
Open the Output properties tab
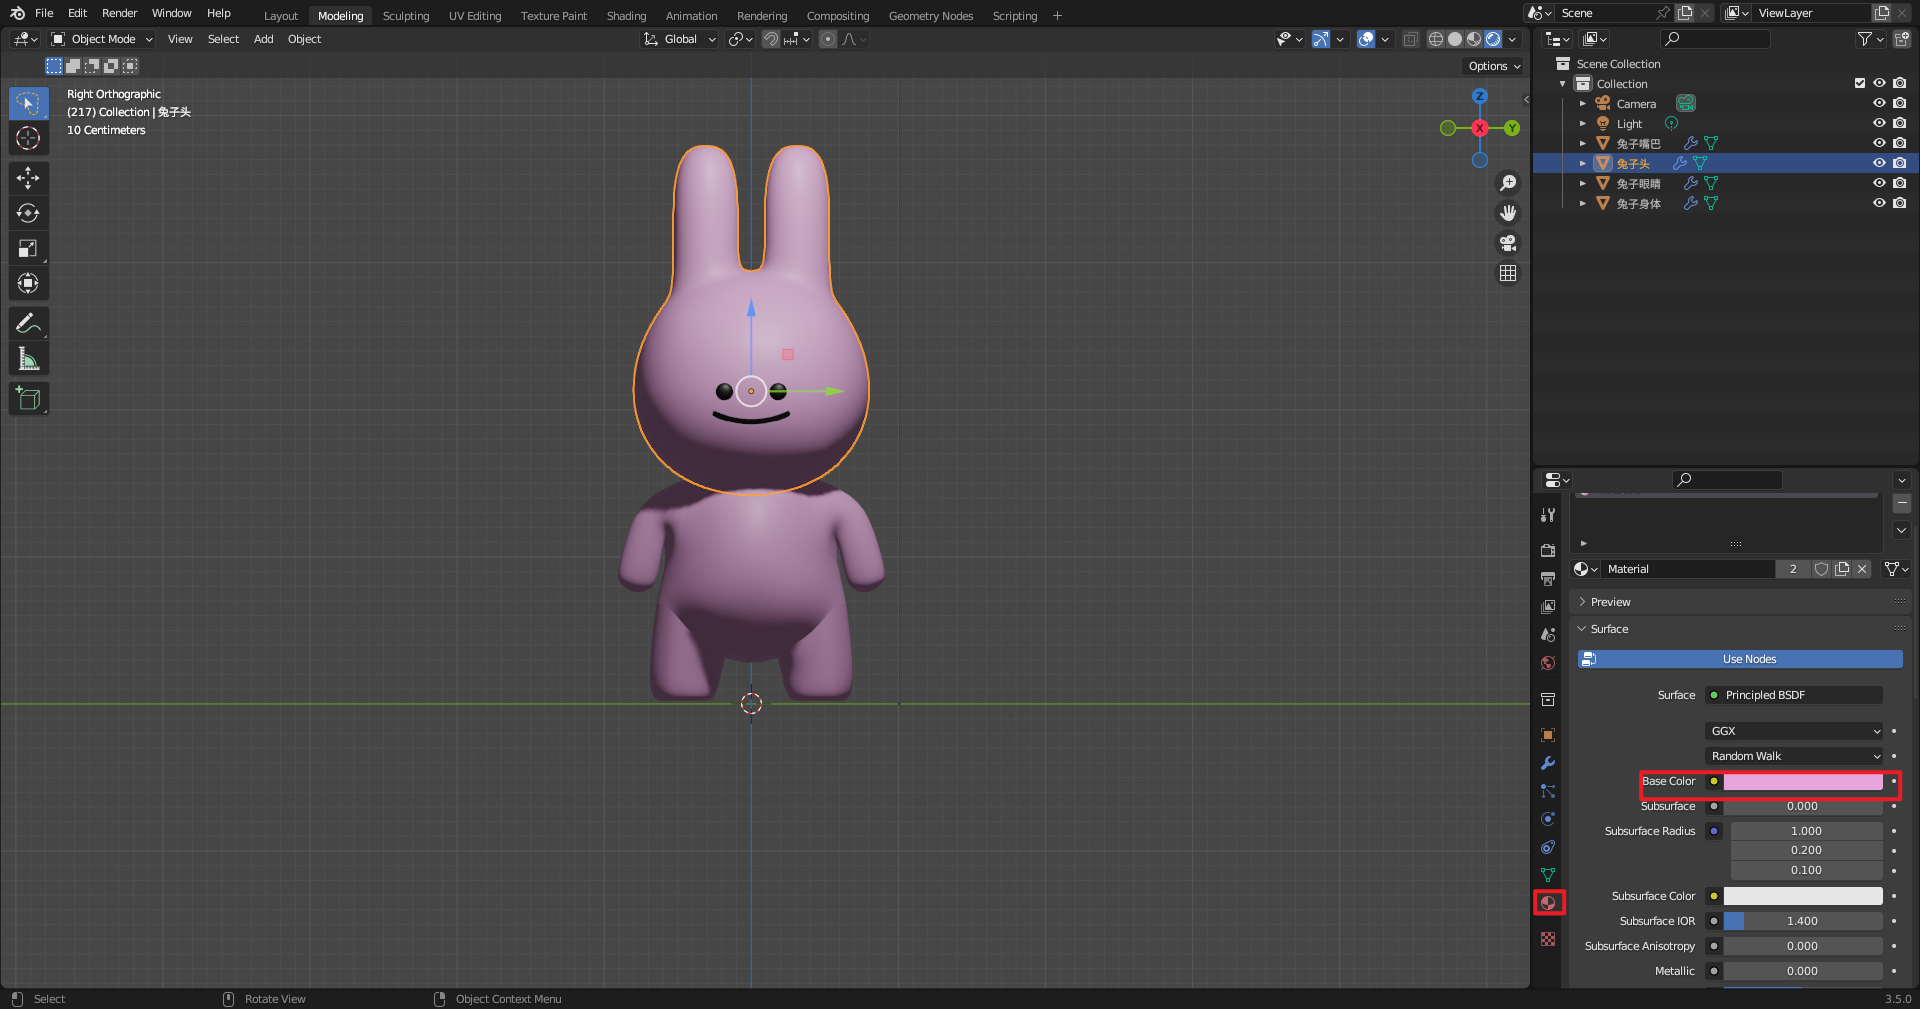click(x=1548, y=578)
